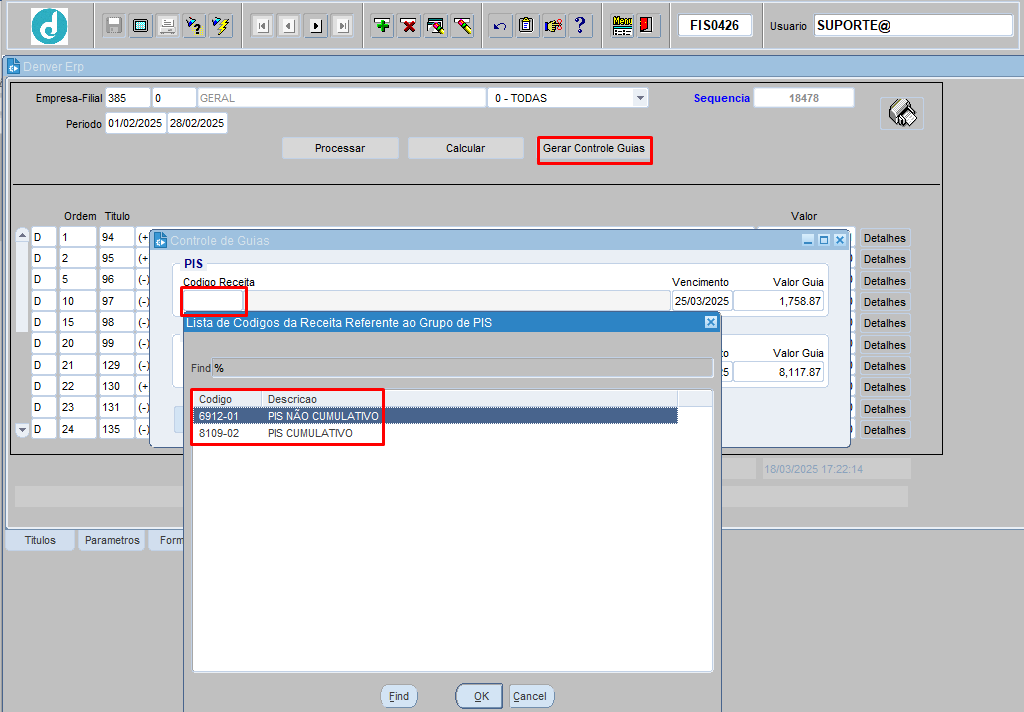The image size is (1024, 712).
Task: Click the green plus insert record icon
Action: point(382,26)
